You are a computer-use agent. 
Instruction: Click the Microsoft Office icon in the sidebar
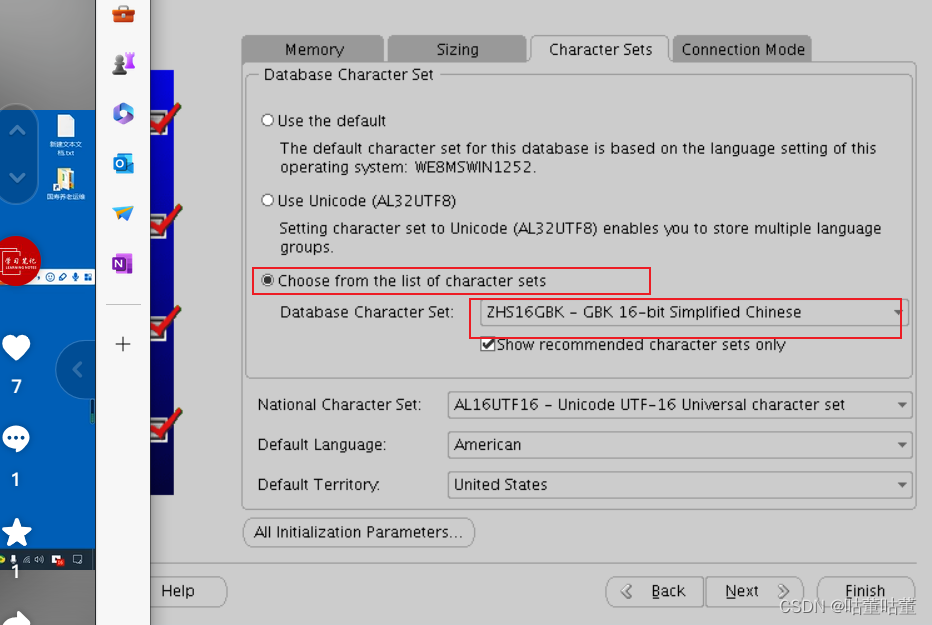click(122, 114)
